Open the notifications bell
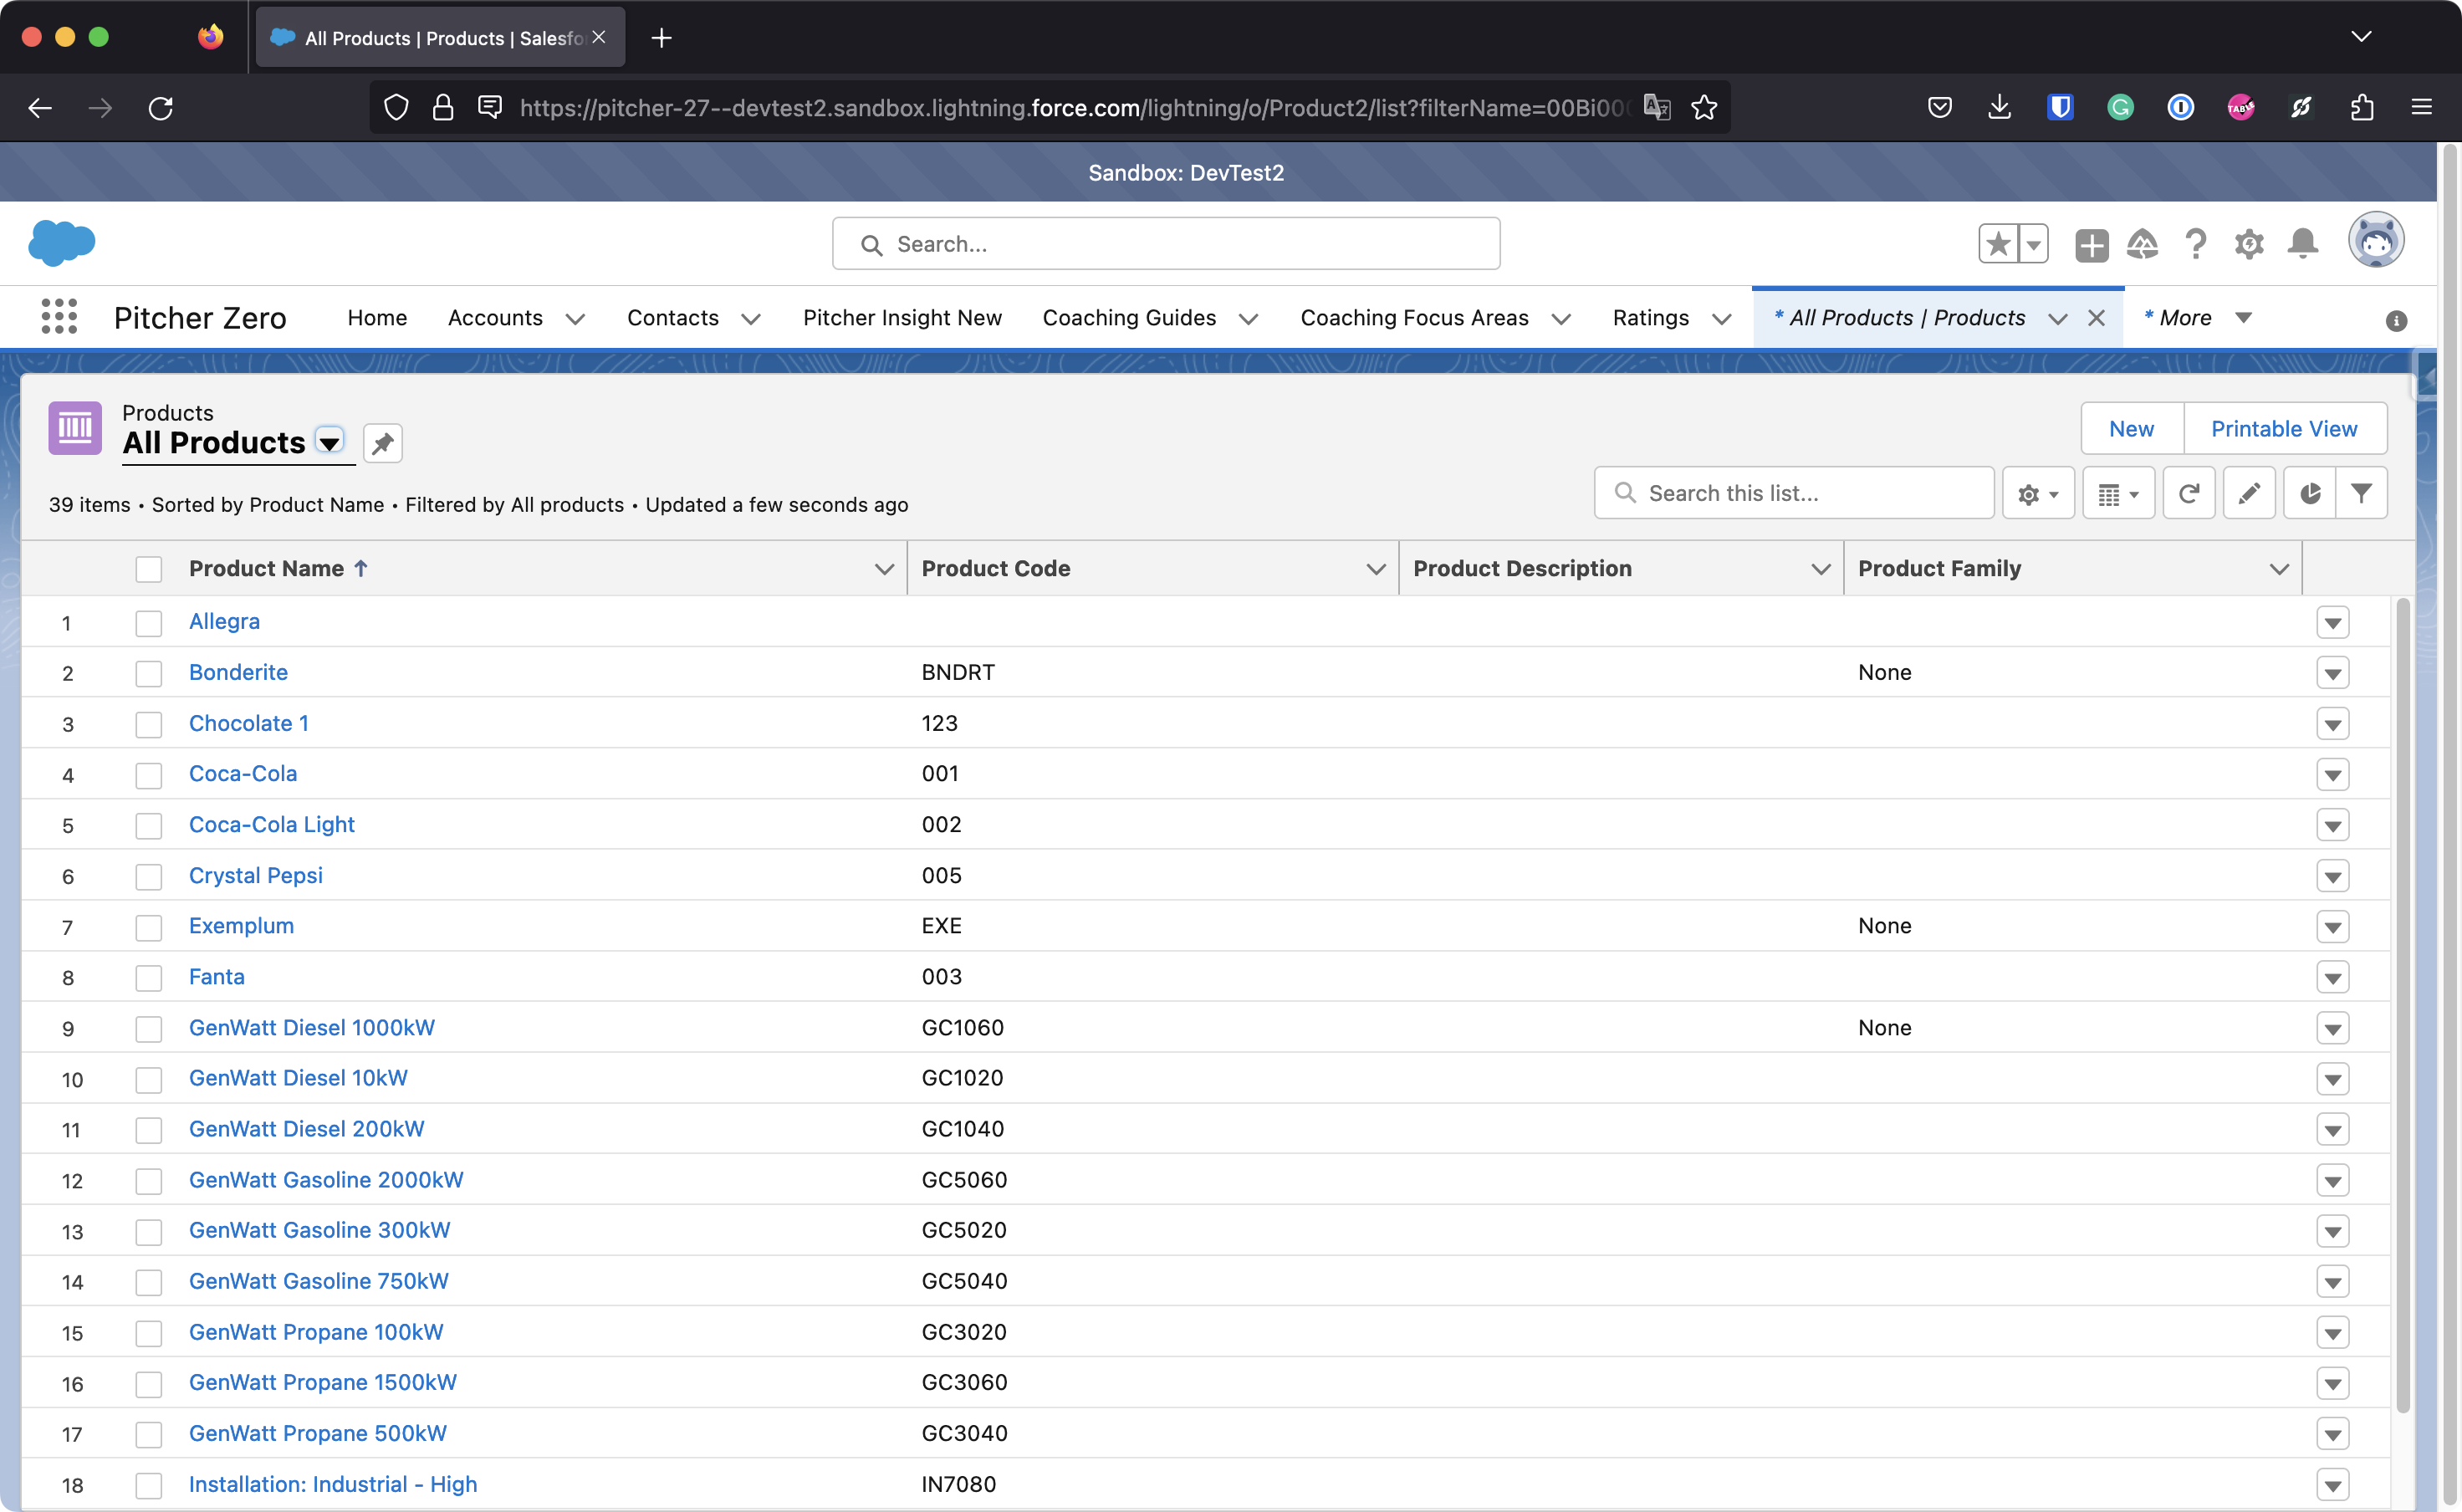Screen dimensions: 2462x1512 [2302, 244]
